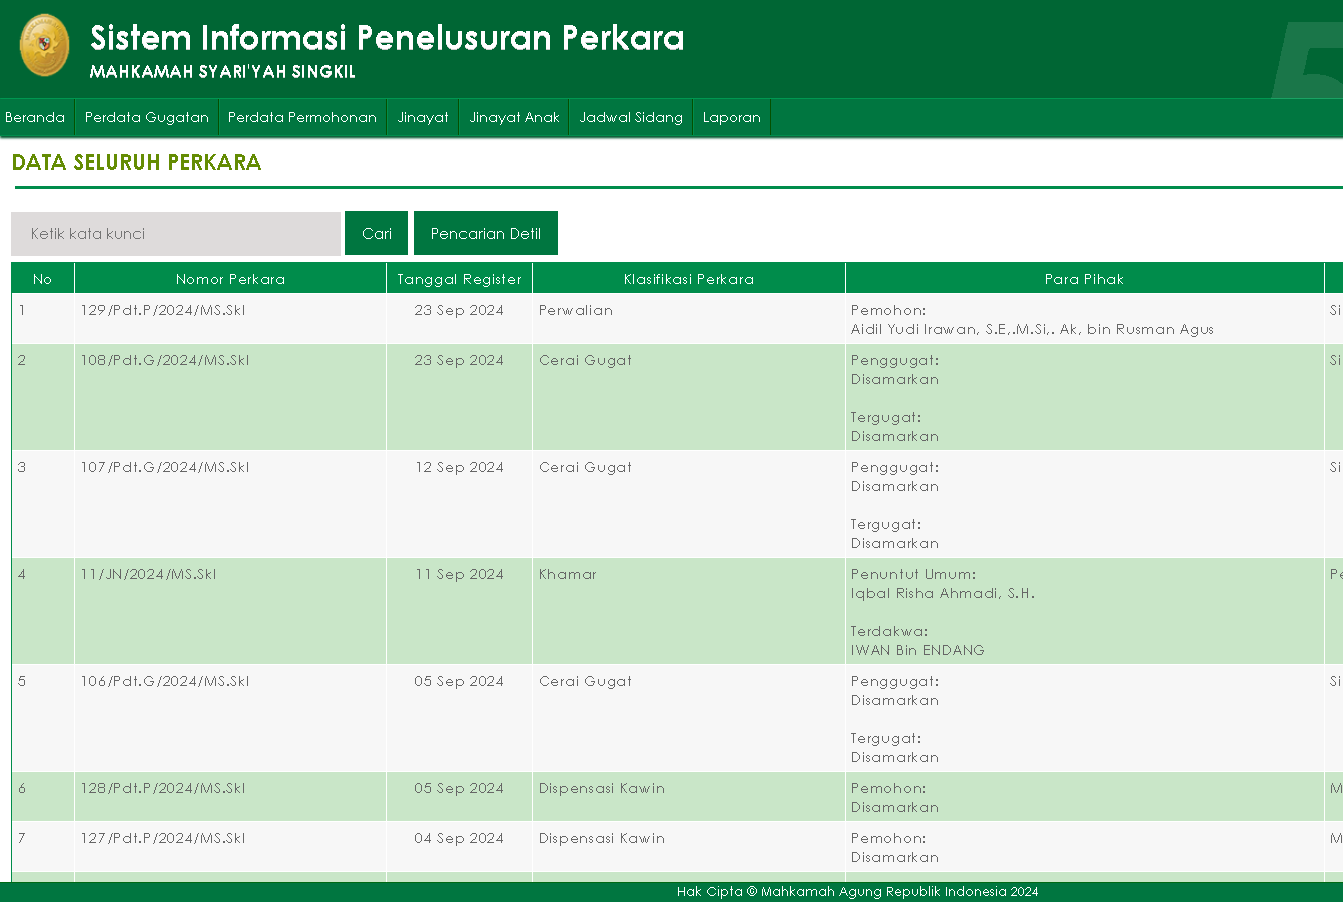Open the Jinayat menu
1343x902 pixels.
click(422, 117)
